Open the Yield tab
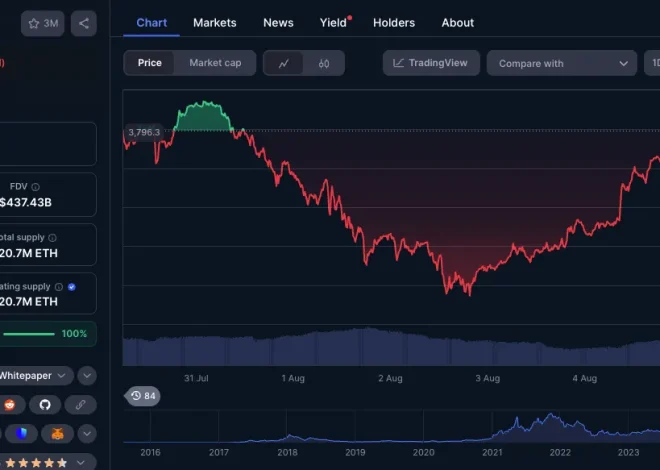This screenshot has width=660, height=470. (x=333, y=23)
